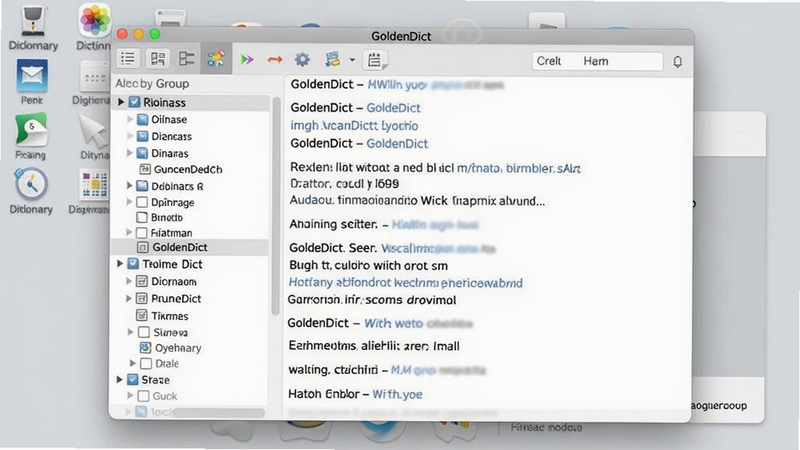Click the Oilnase folder icon
This screenshot has height=450, width=800.
pyautogui.click(x=143, y=119)
